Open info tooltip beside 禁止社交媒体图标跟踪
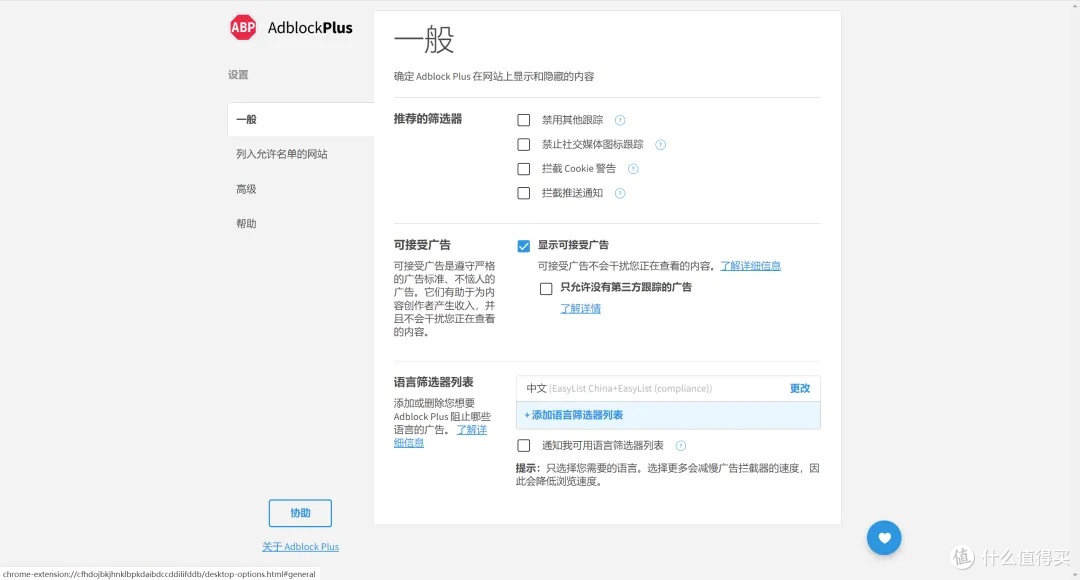The image size is (1080, 580). [661, 145]
